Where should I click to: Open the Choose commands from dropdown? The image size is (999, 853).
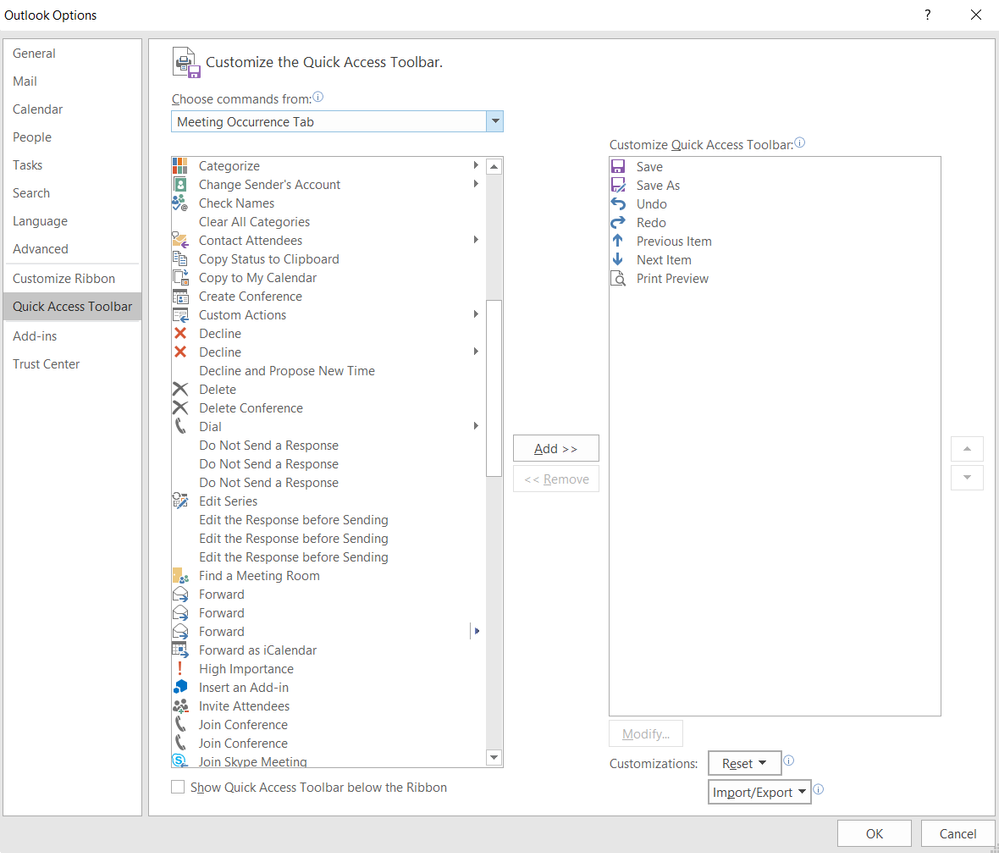494,121
